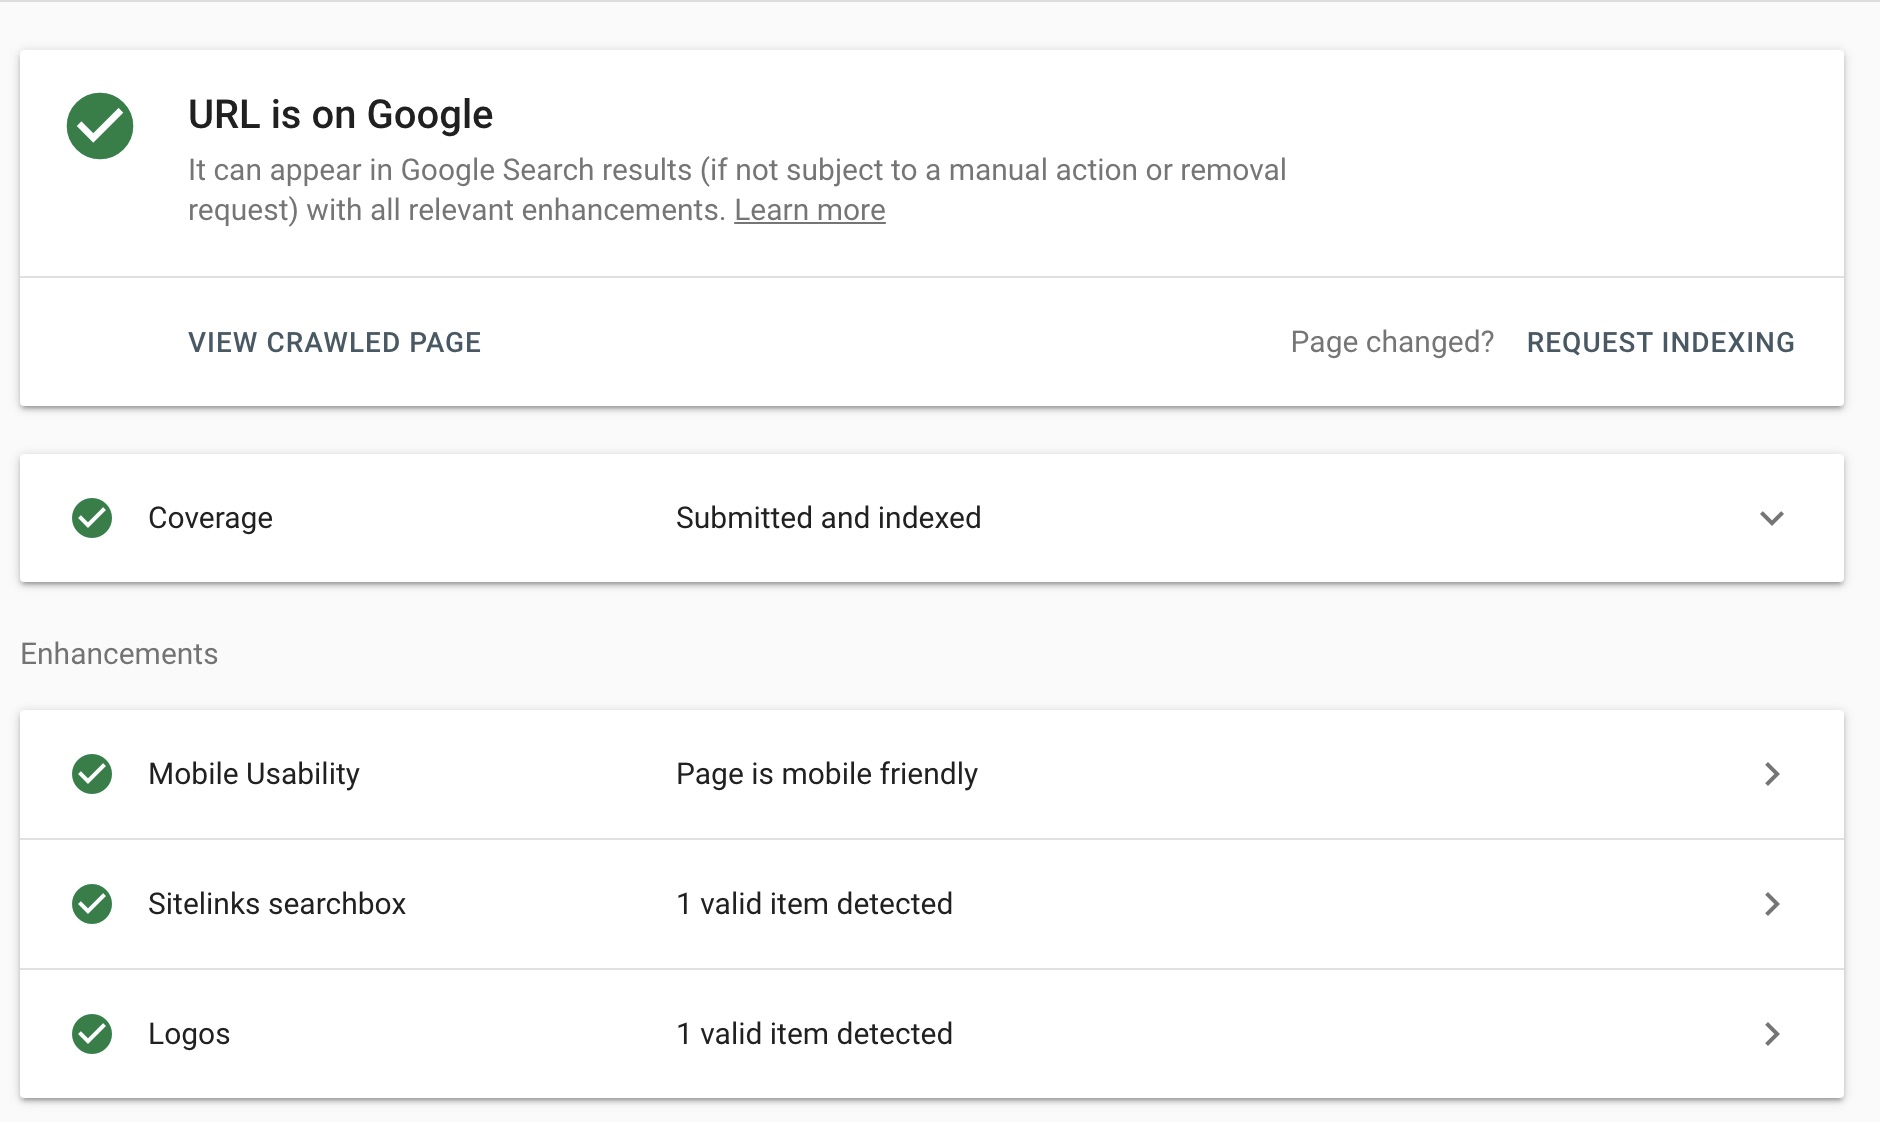
Task: Click Request Indexing button
Action: pos(1660,342)
